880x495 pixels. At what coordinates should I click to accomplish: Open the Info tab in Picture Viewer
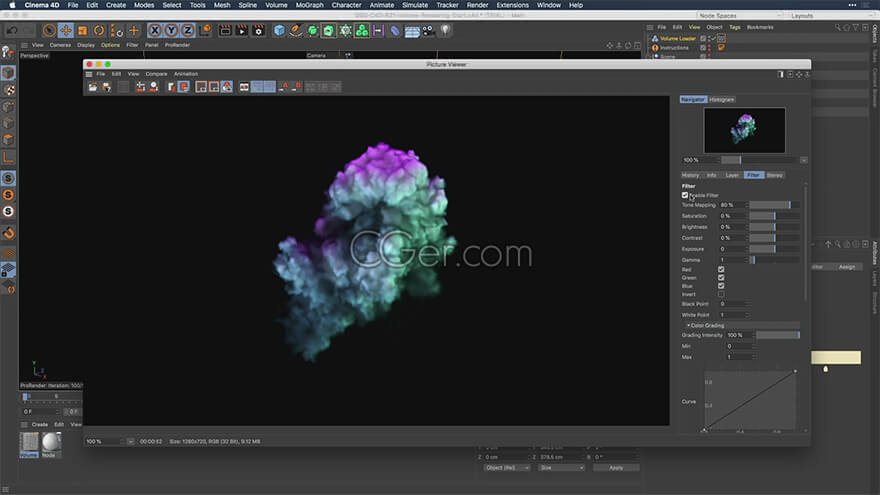coord(711,175)
